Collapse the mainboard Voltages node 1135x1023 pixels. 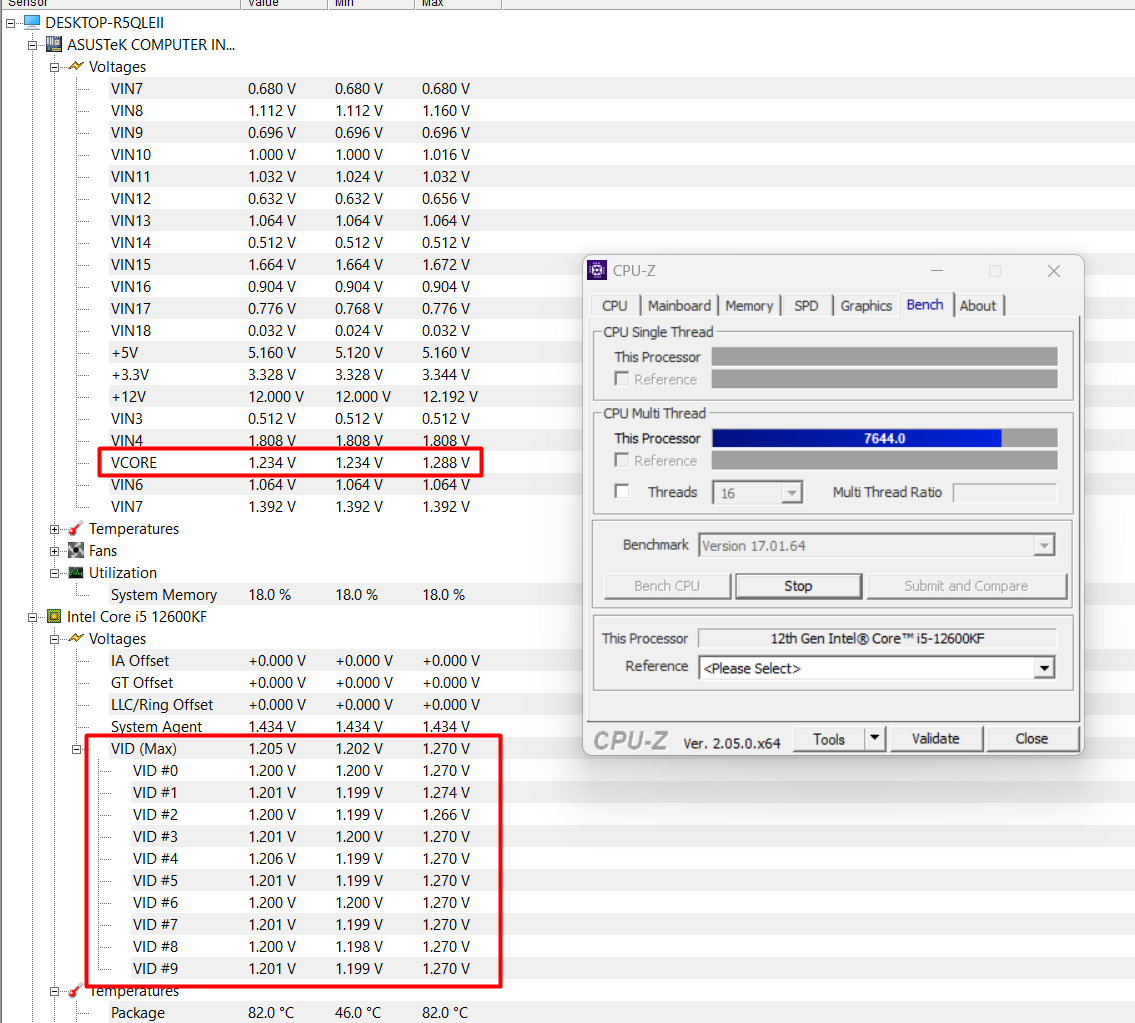click(54, 67)
